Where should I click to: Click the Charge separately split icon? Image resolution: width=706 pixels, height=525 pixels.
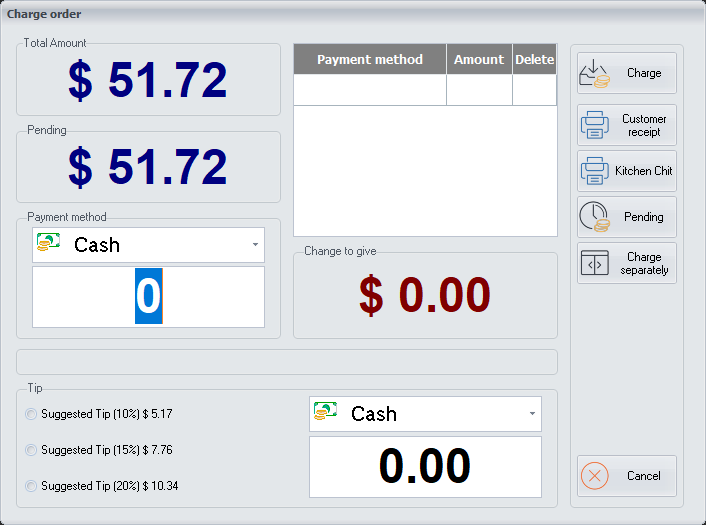(x=595, y=263)
